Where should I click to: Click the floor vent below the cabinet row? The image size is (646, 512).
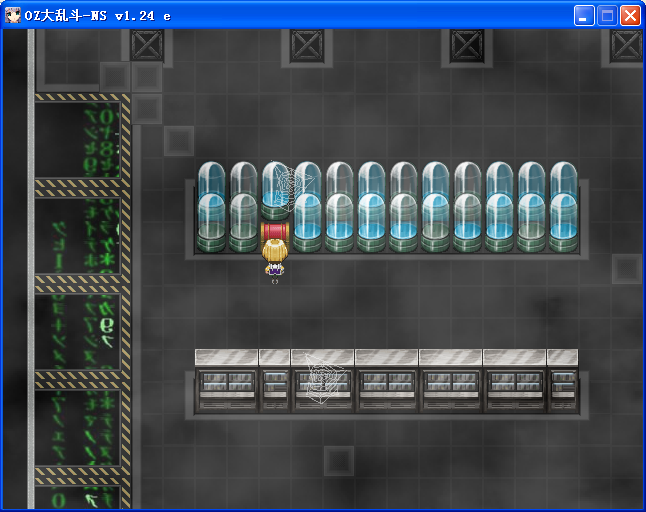(339, 461)
